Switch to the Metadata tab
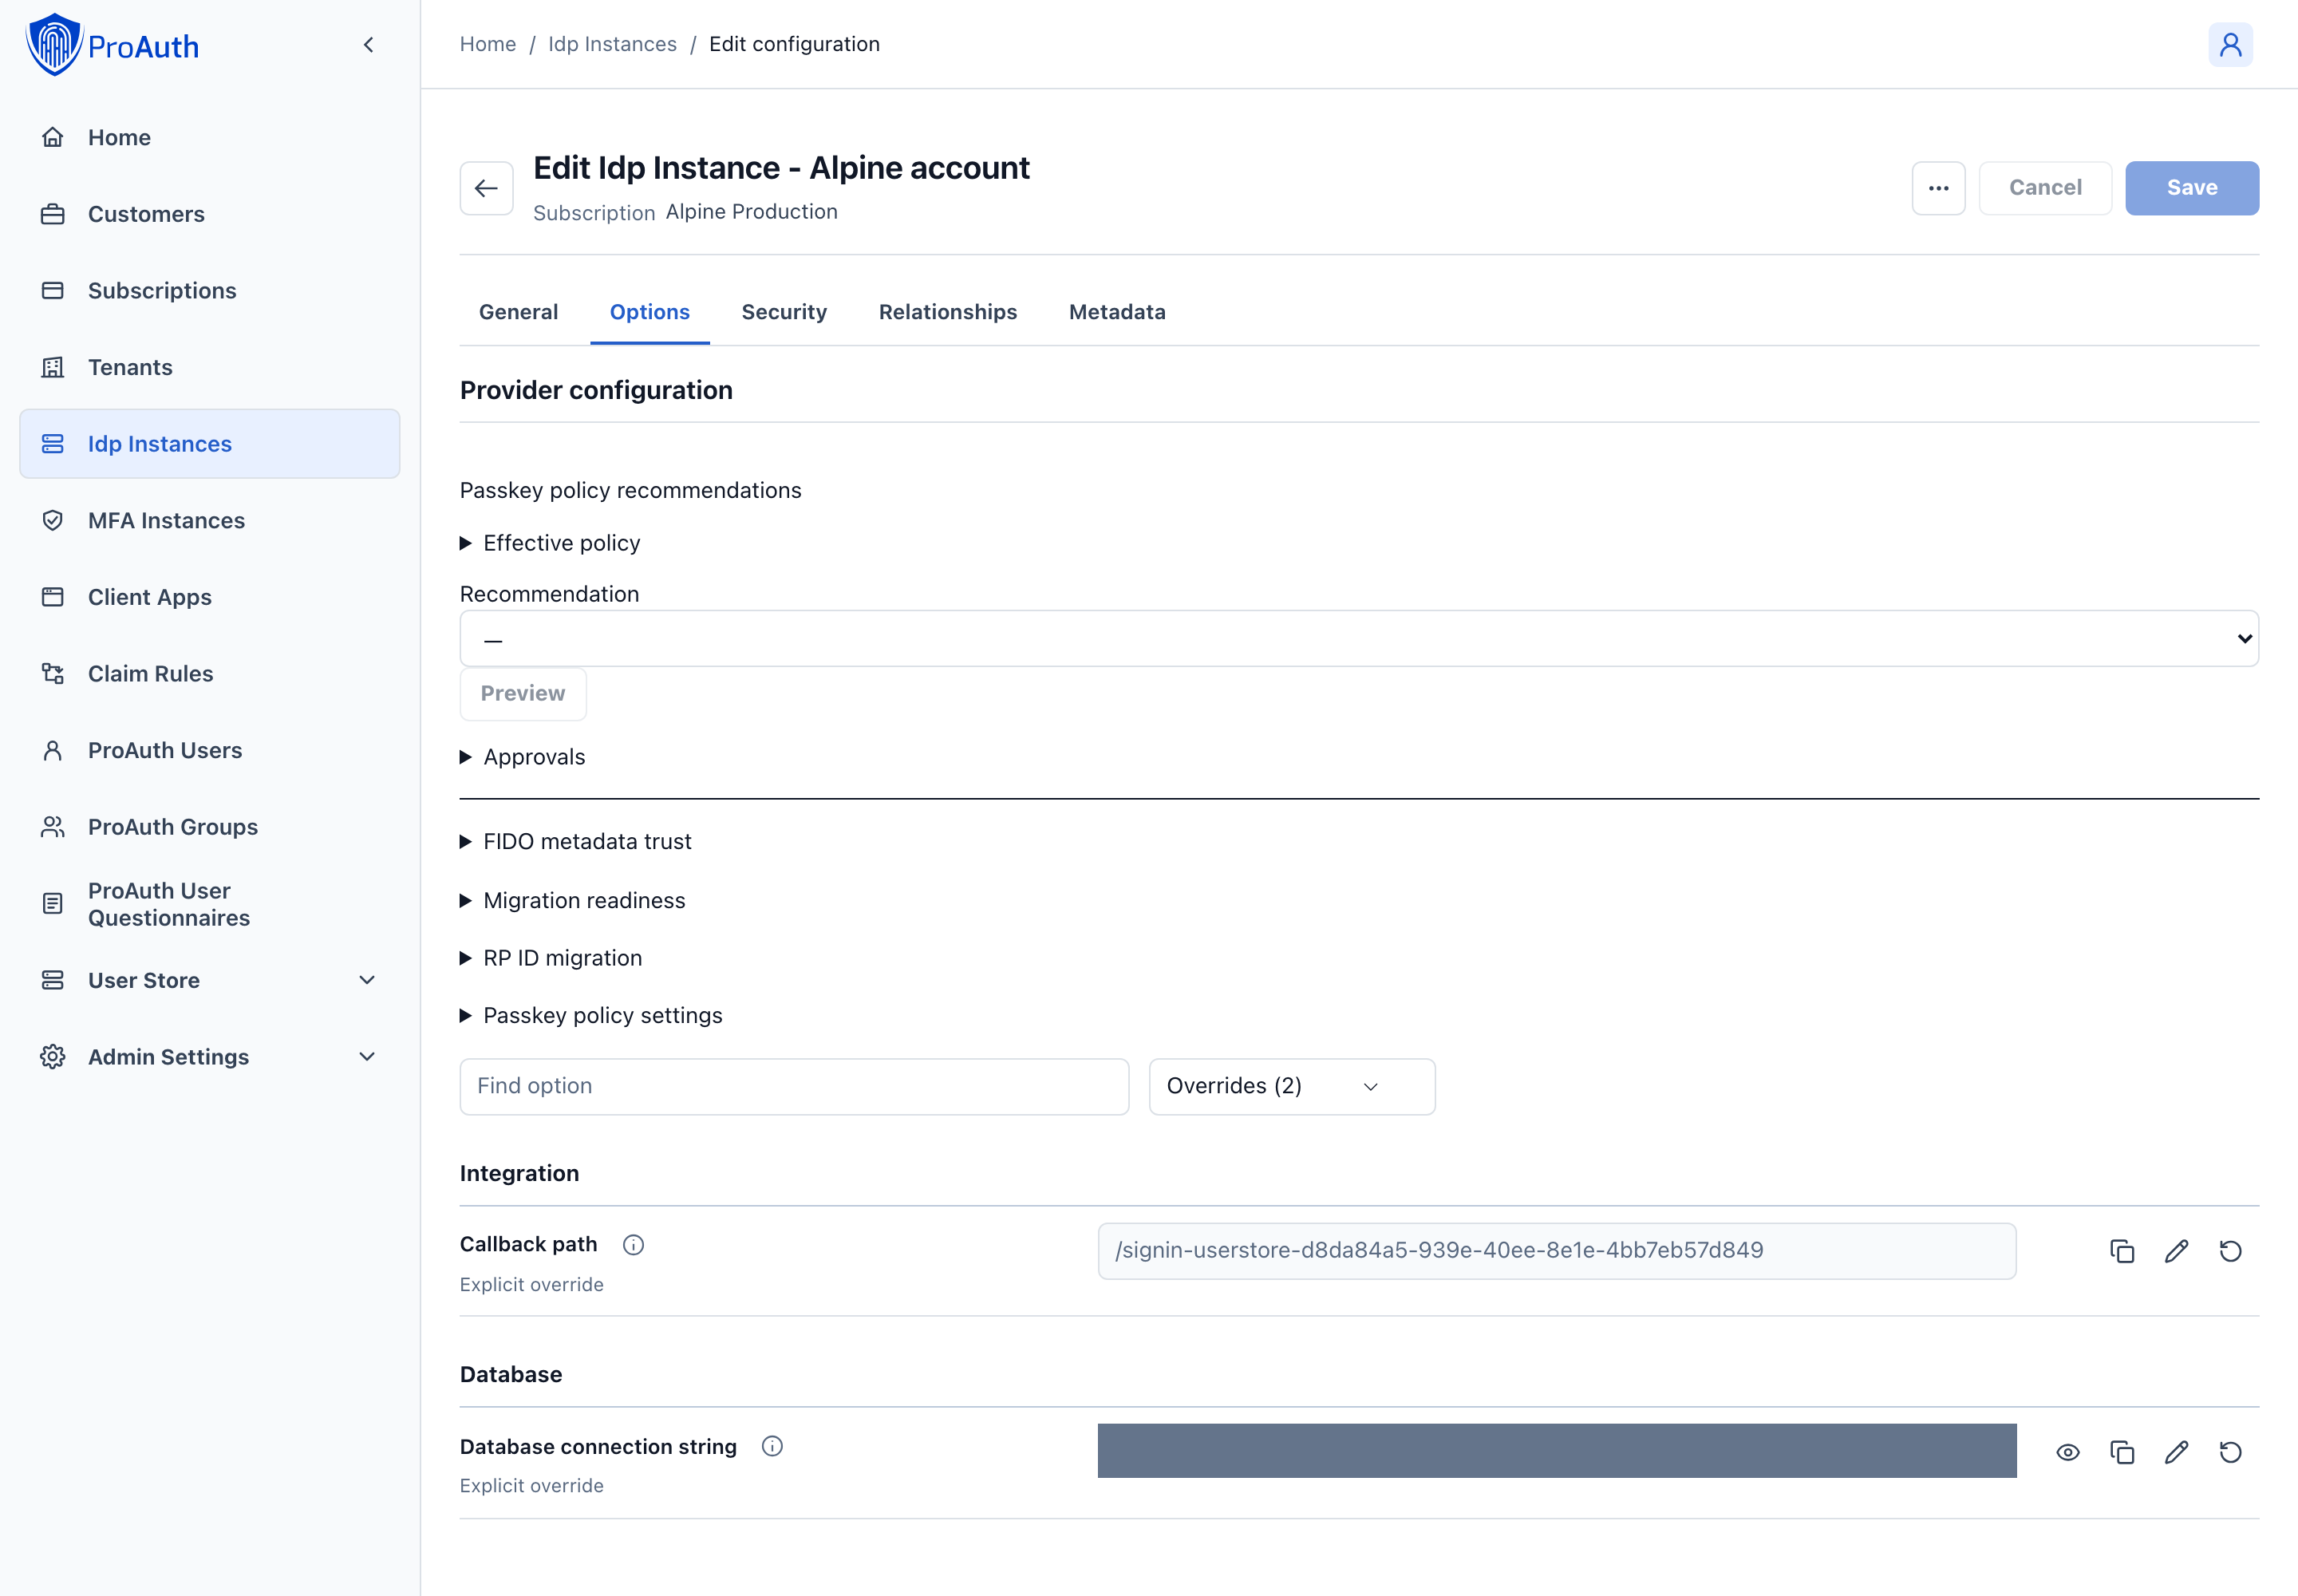This screenshot has height=1596, width=2298. tap(1117, 312)
